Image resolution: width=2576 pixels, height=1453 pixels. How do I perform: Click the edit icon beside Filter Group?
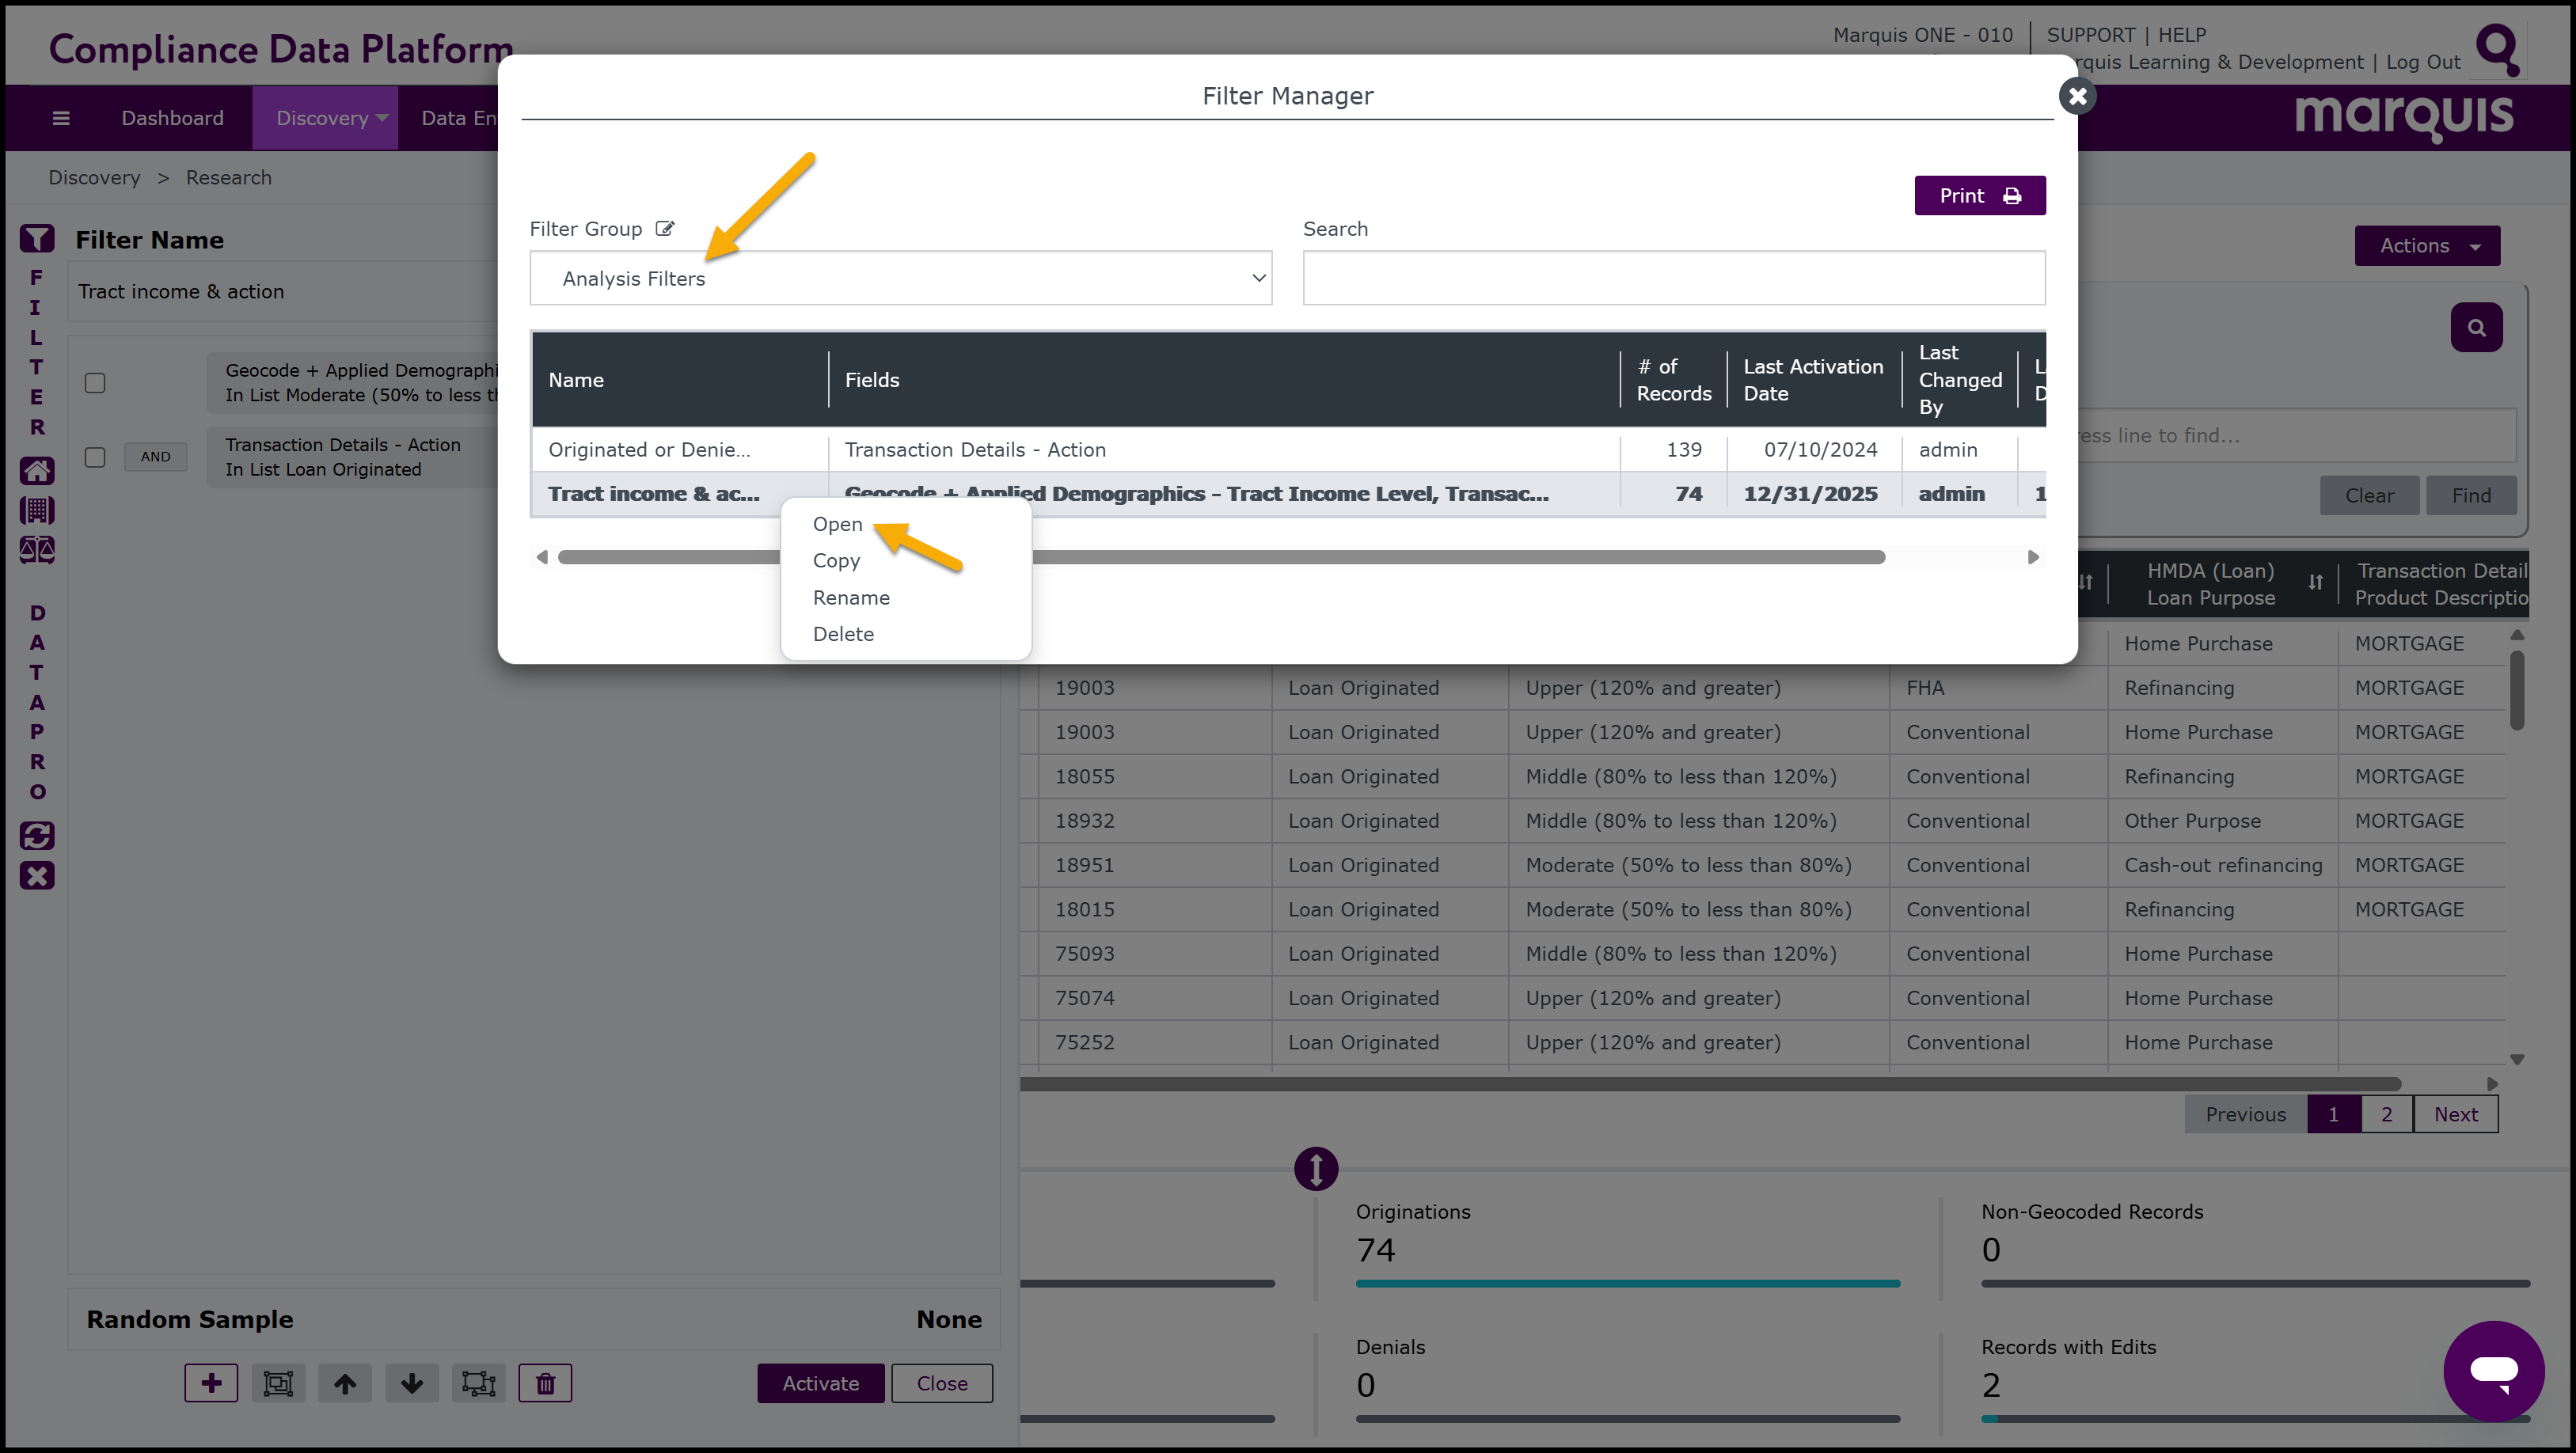[x=665, y=229]
